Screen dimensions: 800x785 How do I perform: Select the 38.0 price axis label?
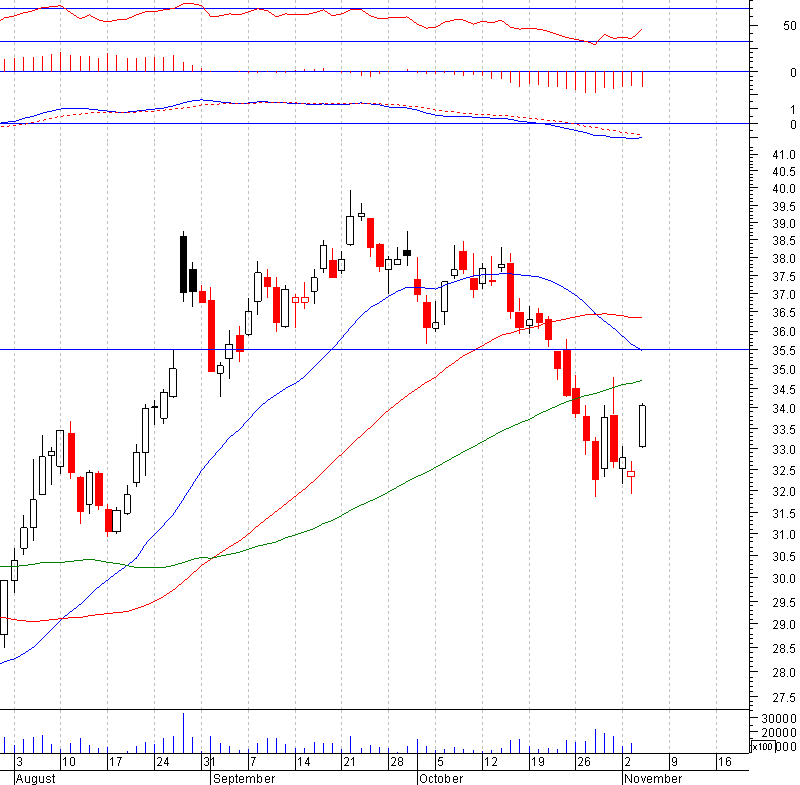784,259
